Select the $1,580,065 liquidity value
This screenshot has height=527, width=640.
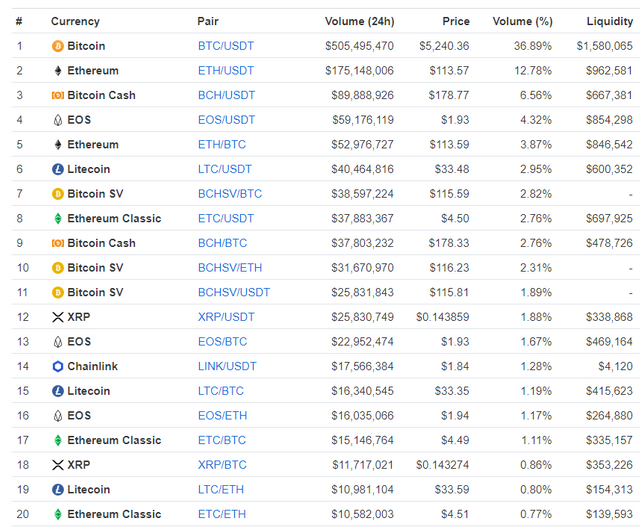point(604,46)
